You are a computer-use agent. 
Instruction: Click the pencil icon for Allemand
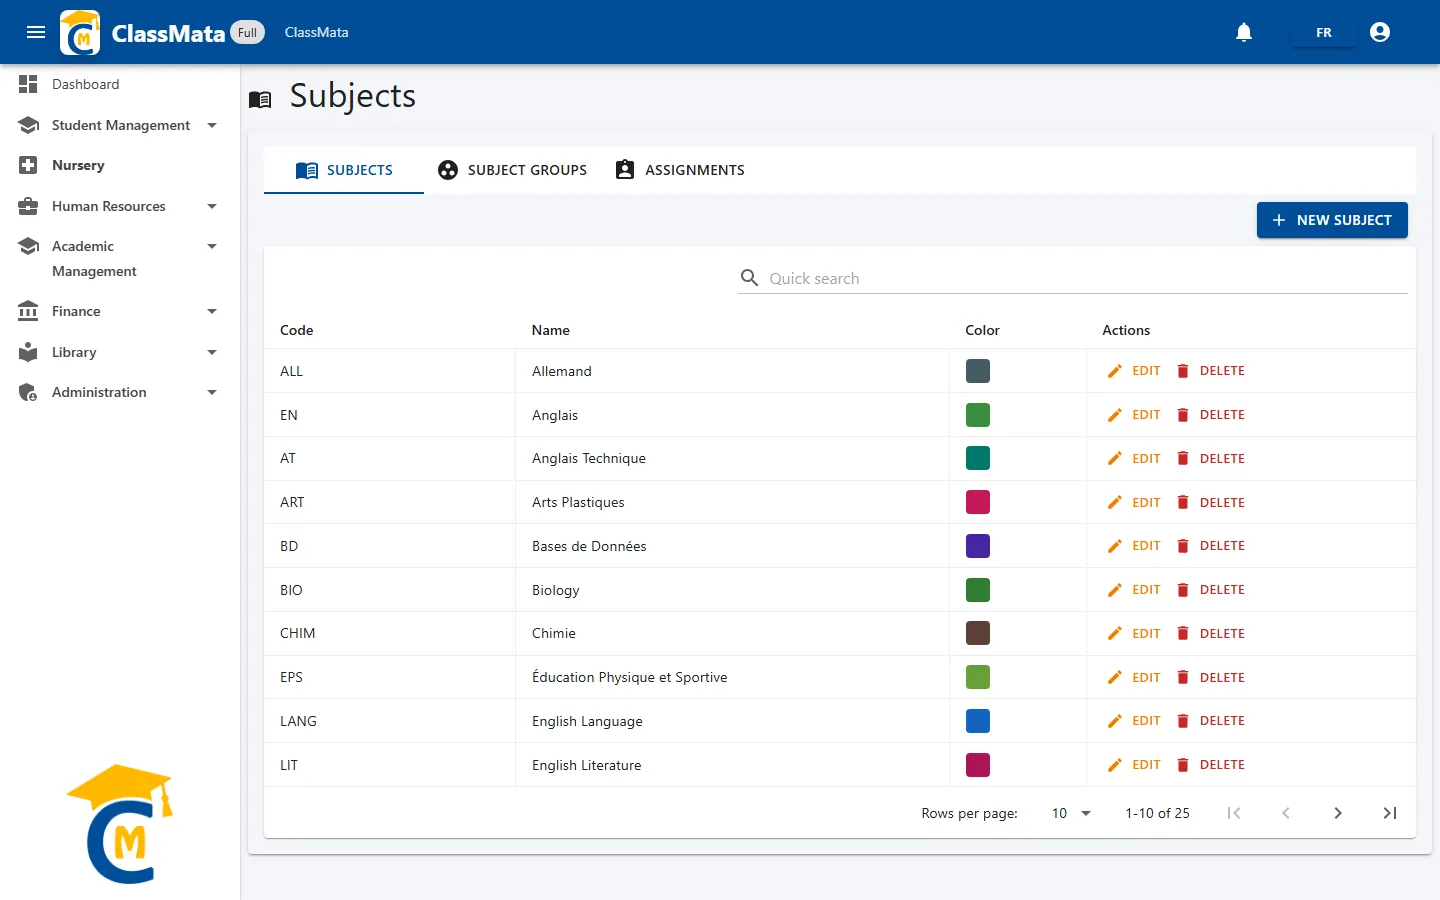1115,371
